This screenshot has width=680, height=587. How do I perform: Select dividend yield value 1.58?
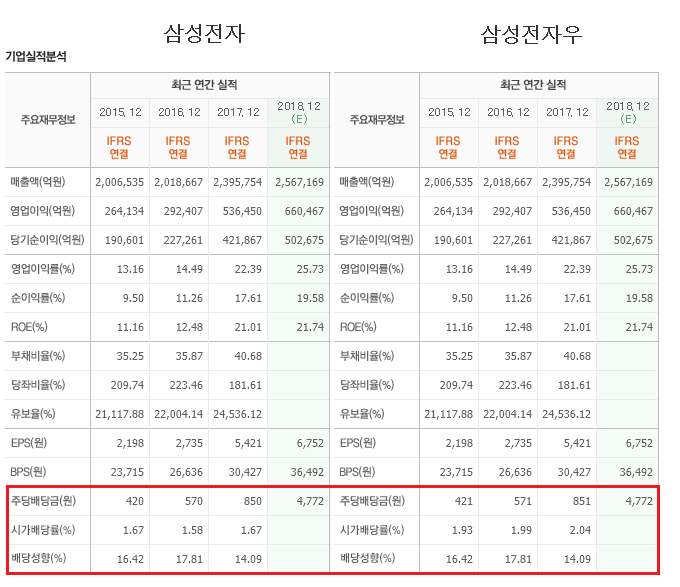pyautogui.click(x=193, y=530)
